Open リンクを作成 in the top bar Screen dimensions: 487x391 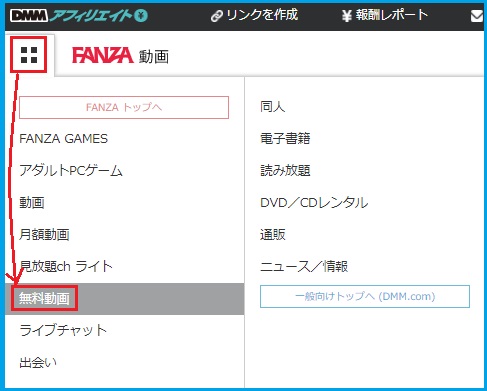254,15
